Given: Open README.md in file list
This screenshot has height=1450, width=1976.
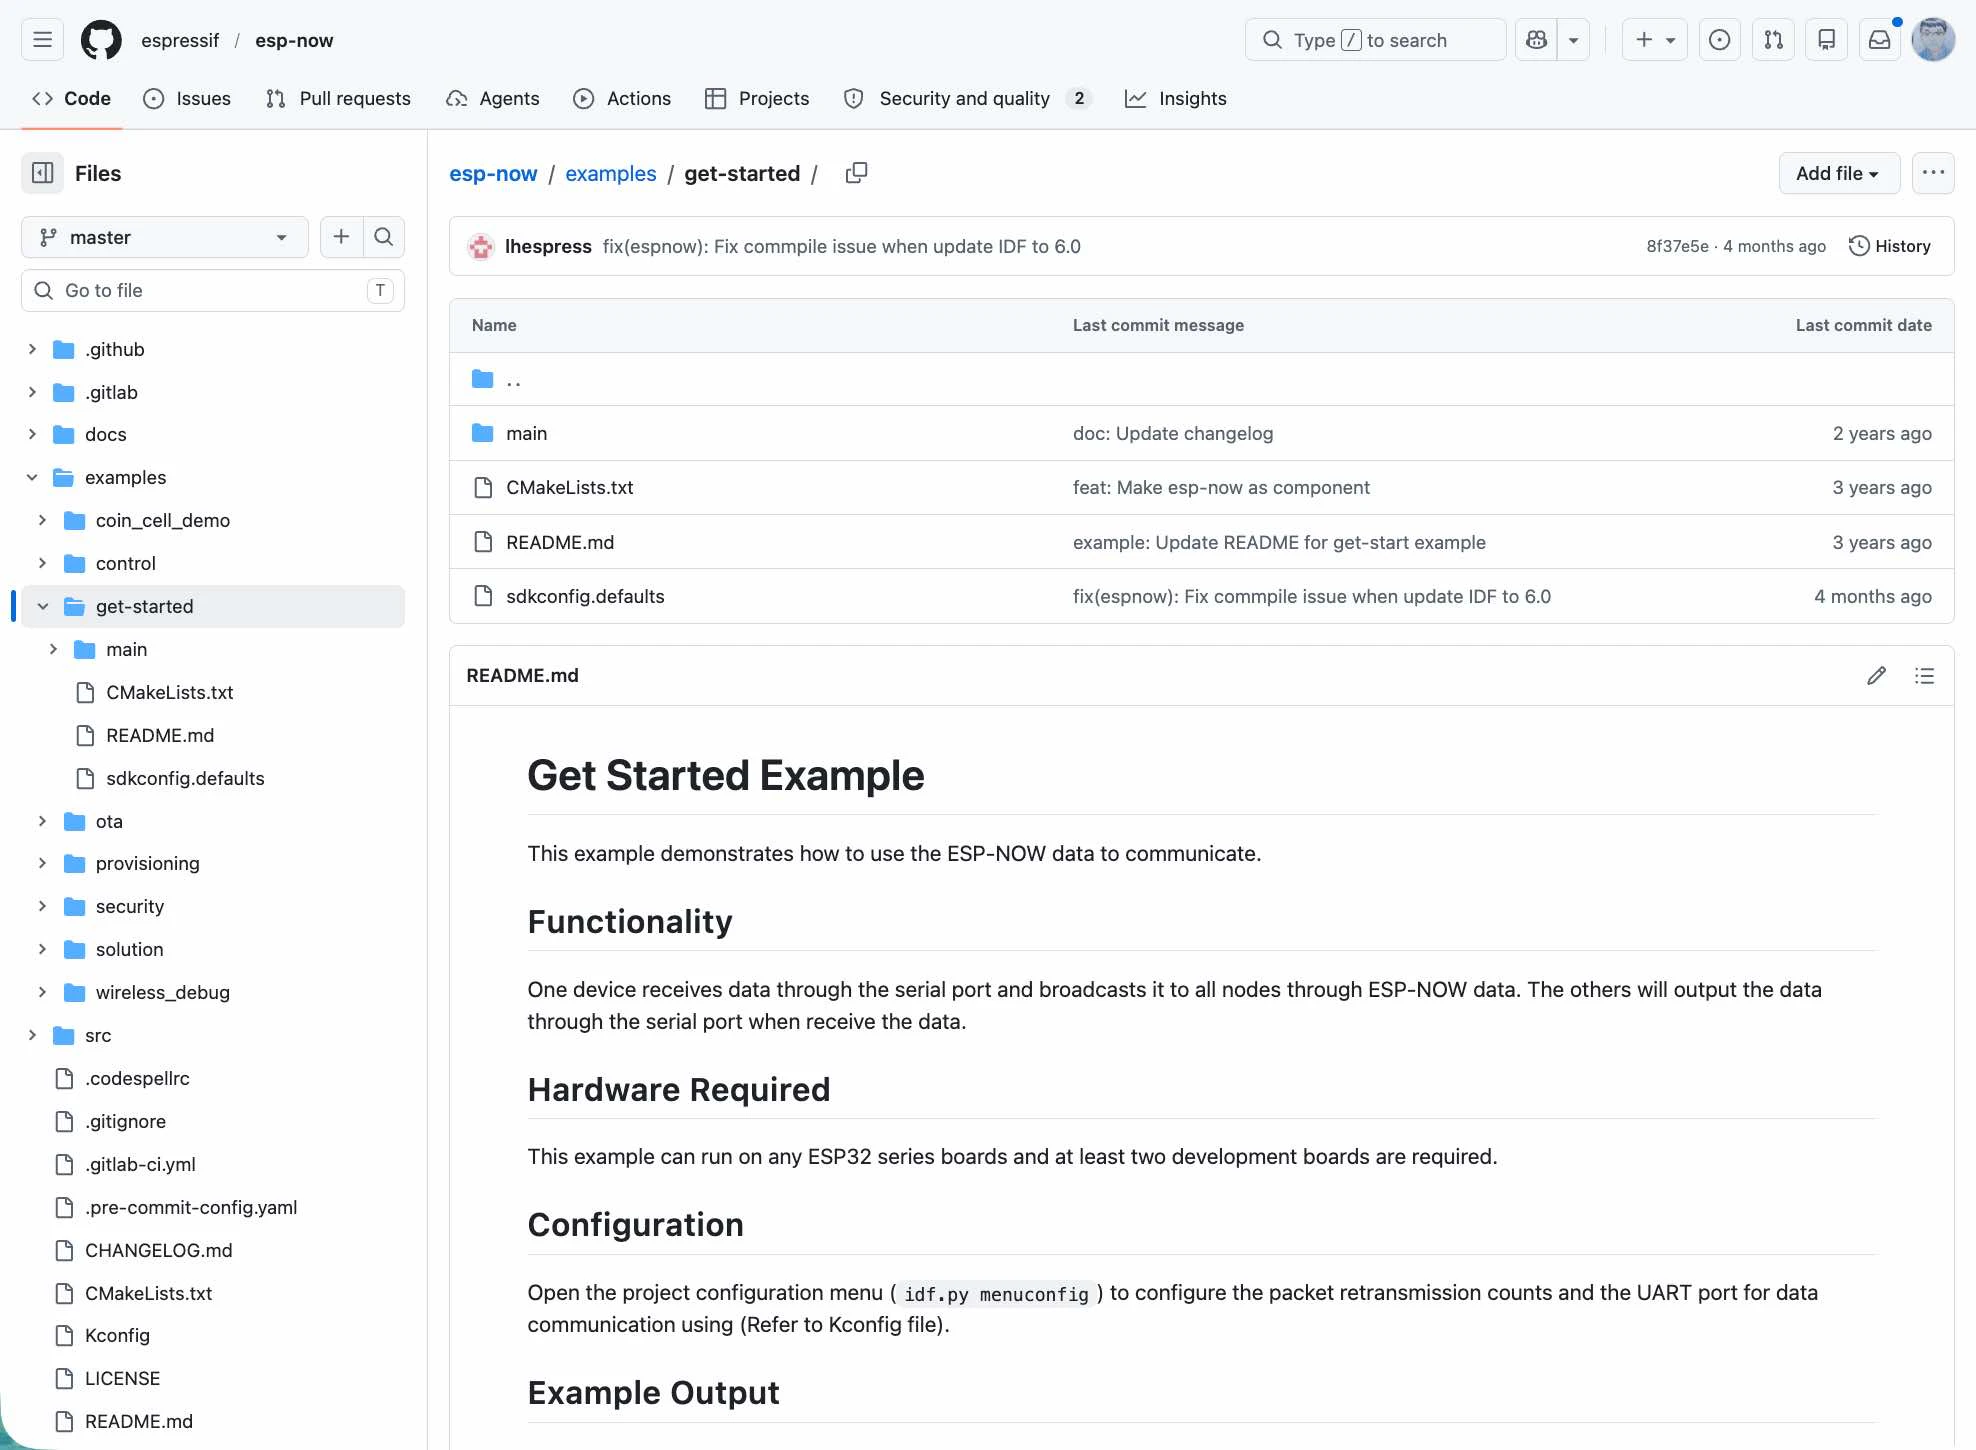Looking at the screenshot, I should click(560, 542).
